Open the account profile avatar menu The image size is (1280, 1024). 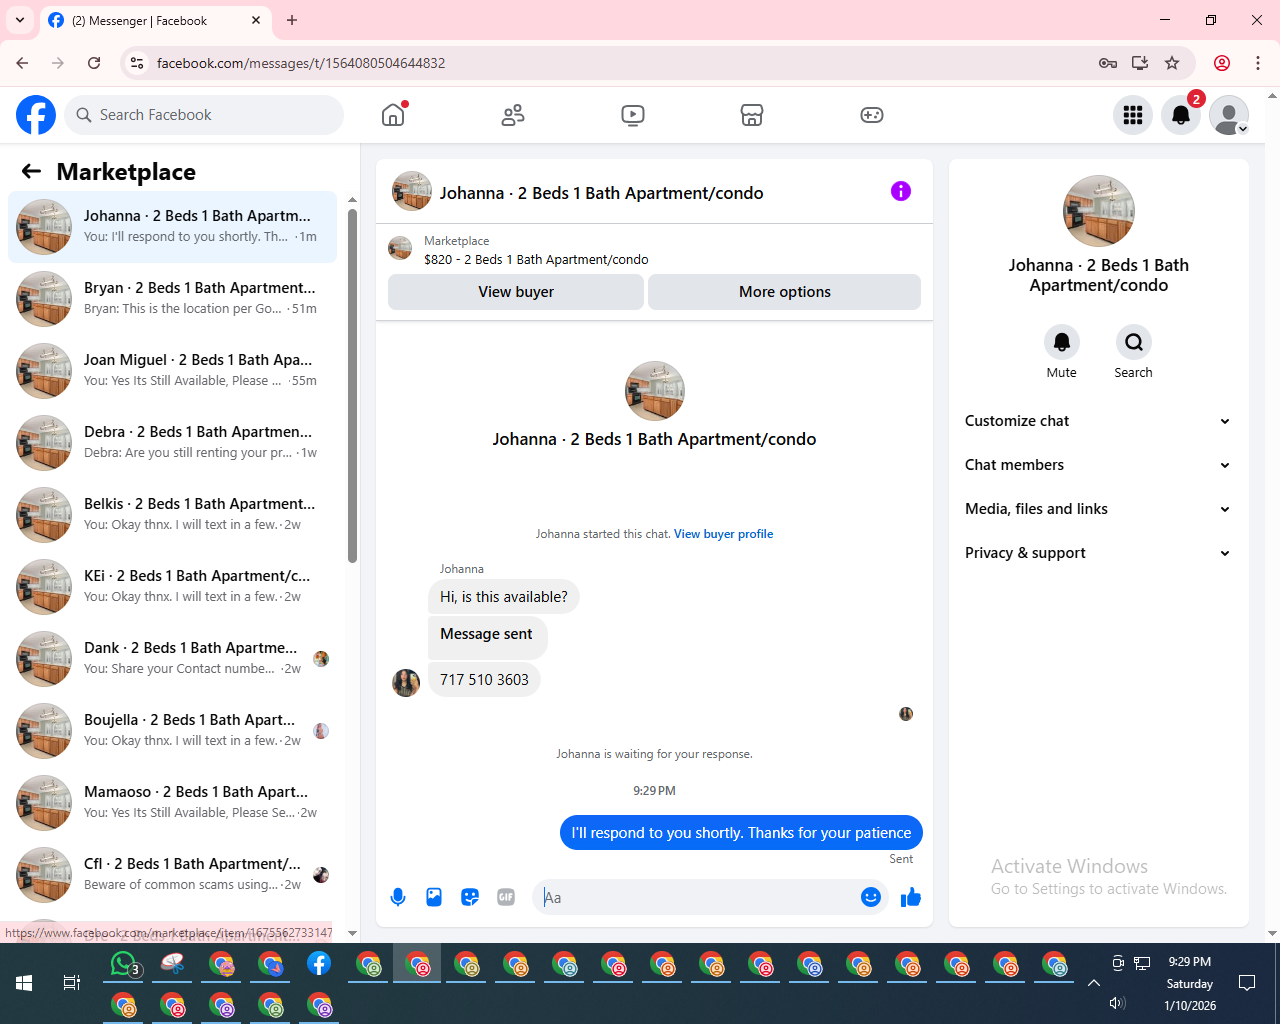tap(1229, 115)
